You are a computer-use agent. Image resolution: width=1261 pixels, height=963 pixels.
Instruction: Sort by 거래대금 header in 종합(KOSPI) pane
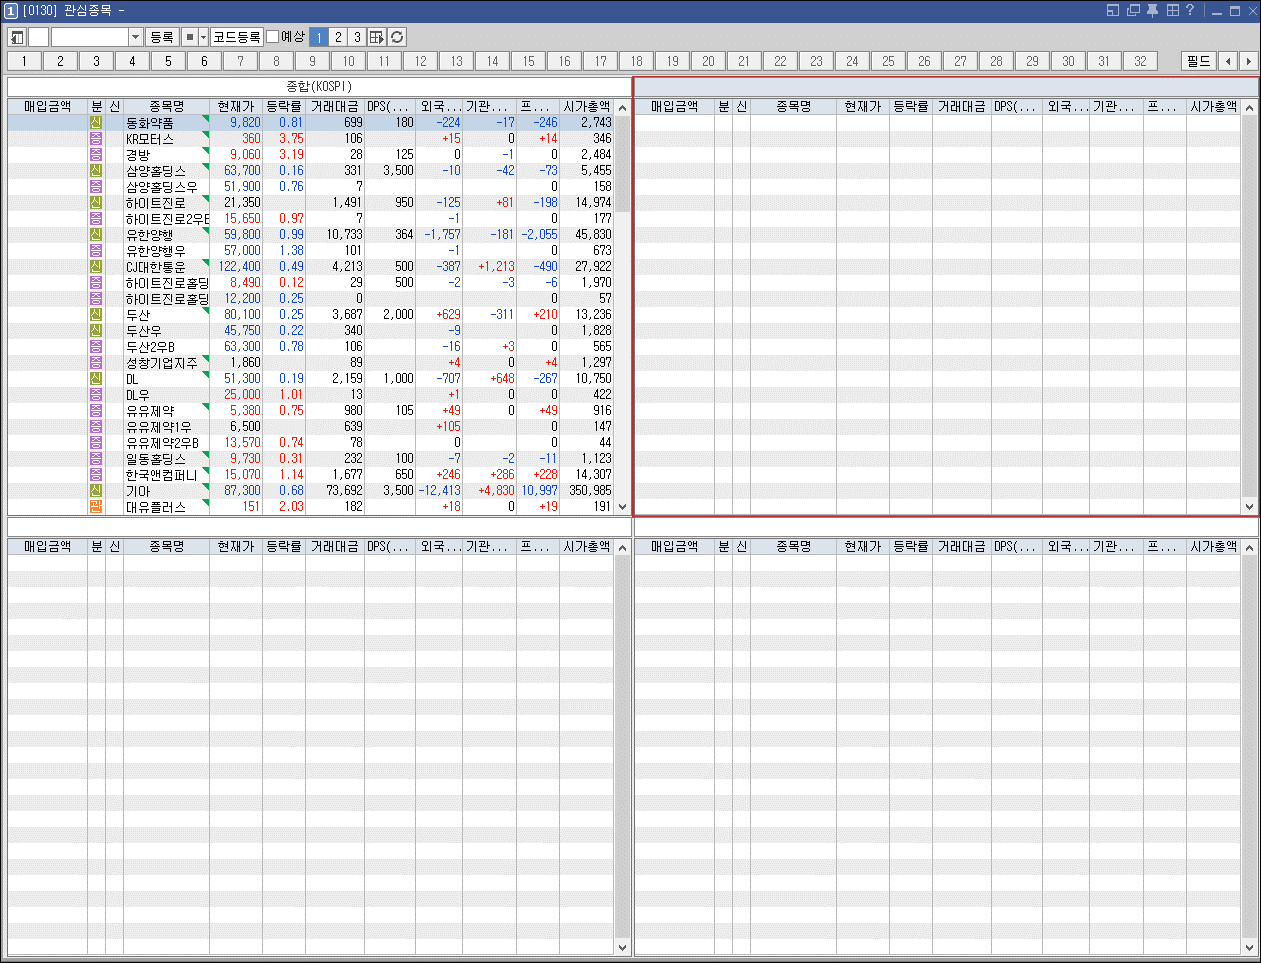coord(335,106)
